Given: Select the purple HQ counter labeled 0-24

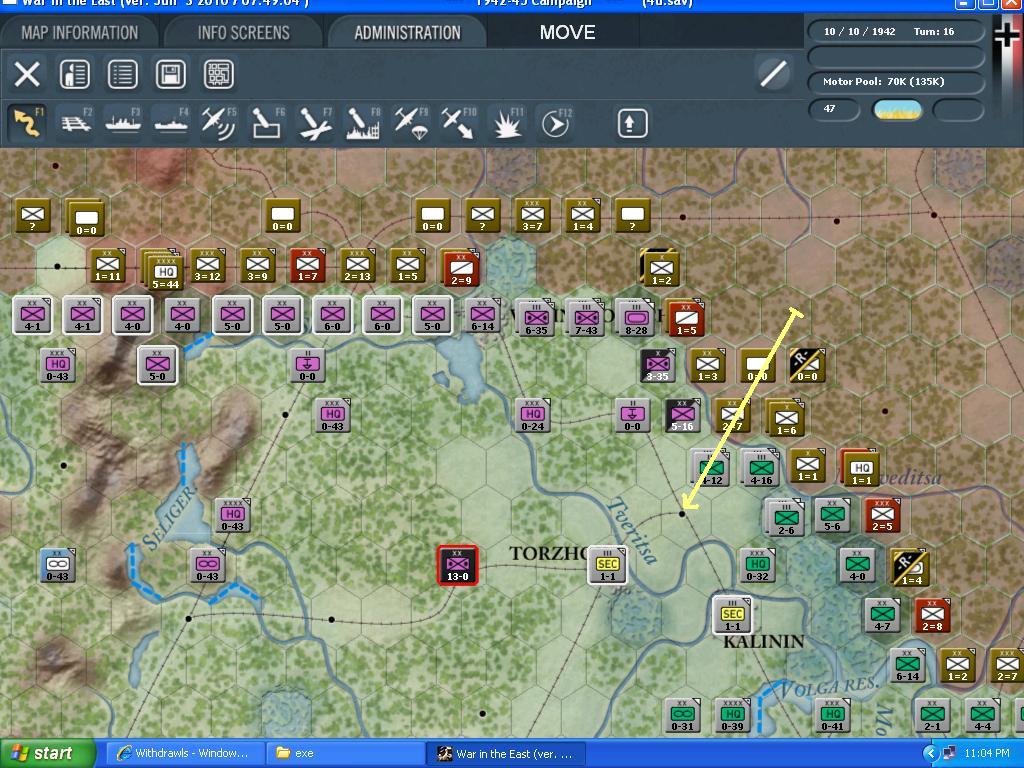Looking at the screenshot, I should click(x=532, y=416).
